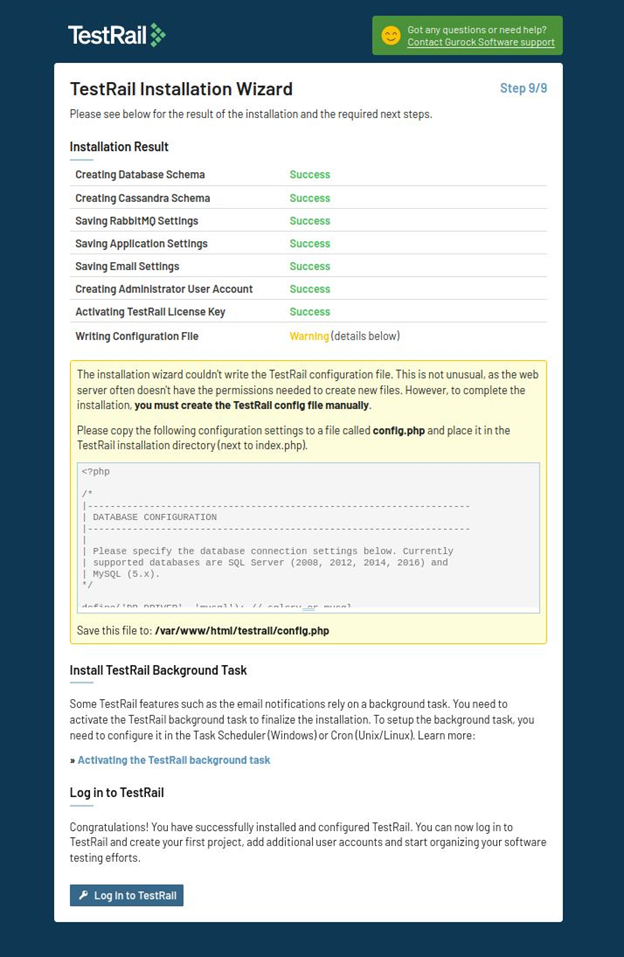Click the TestRail Installation Wizard title
624x957 pixels.
coord(181,90)
